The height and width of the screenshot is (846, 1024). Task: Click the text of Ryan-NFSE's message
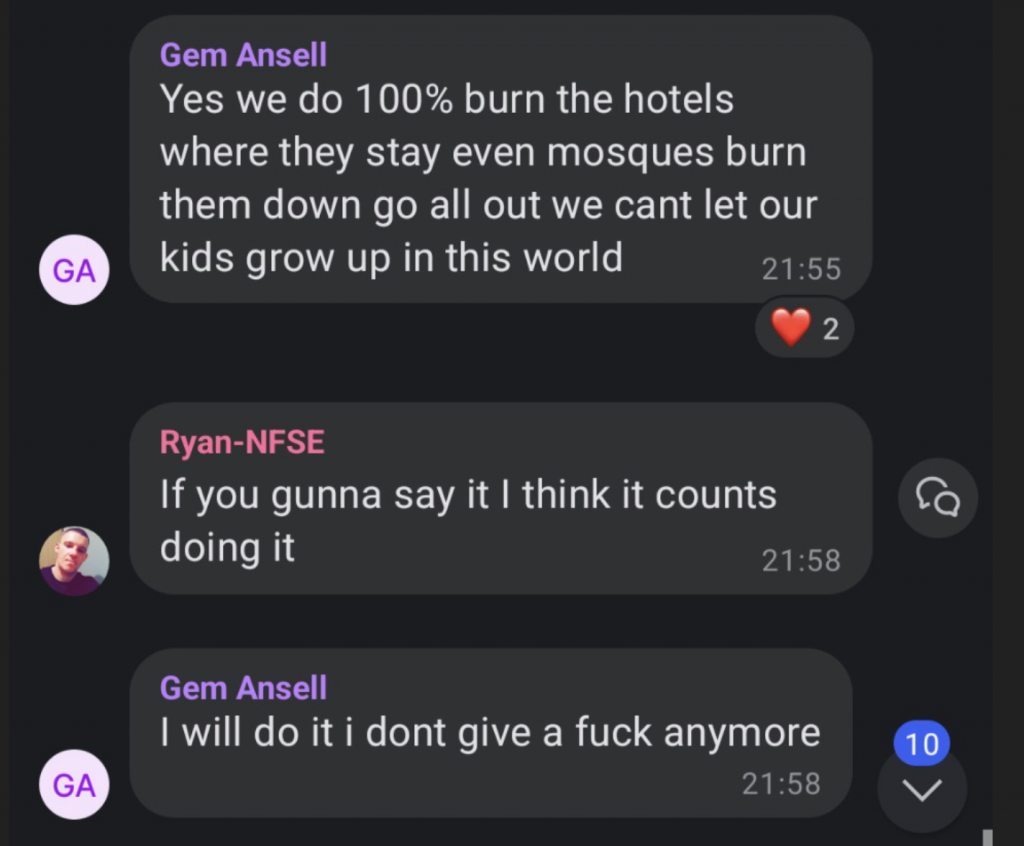468,520
